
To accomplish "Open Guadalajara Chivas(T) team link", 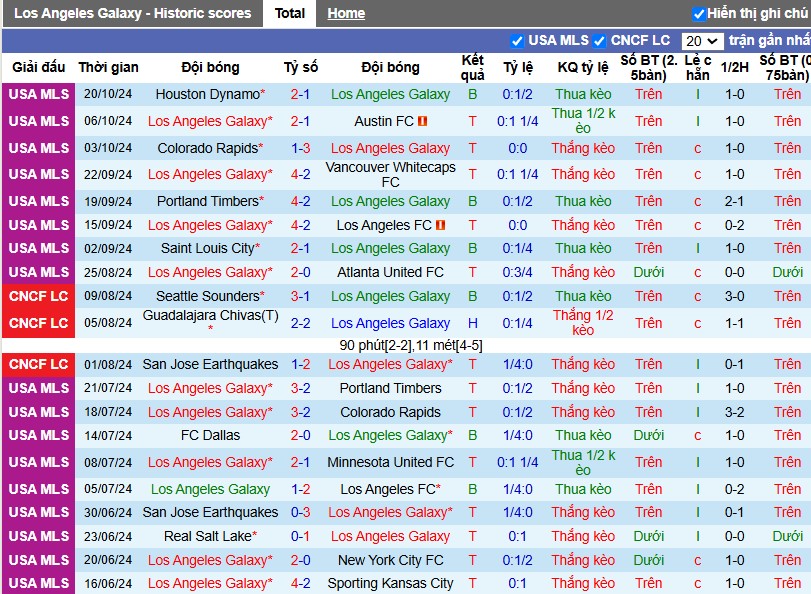I will pyautogui.click(x=211, y=316).
